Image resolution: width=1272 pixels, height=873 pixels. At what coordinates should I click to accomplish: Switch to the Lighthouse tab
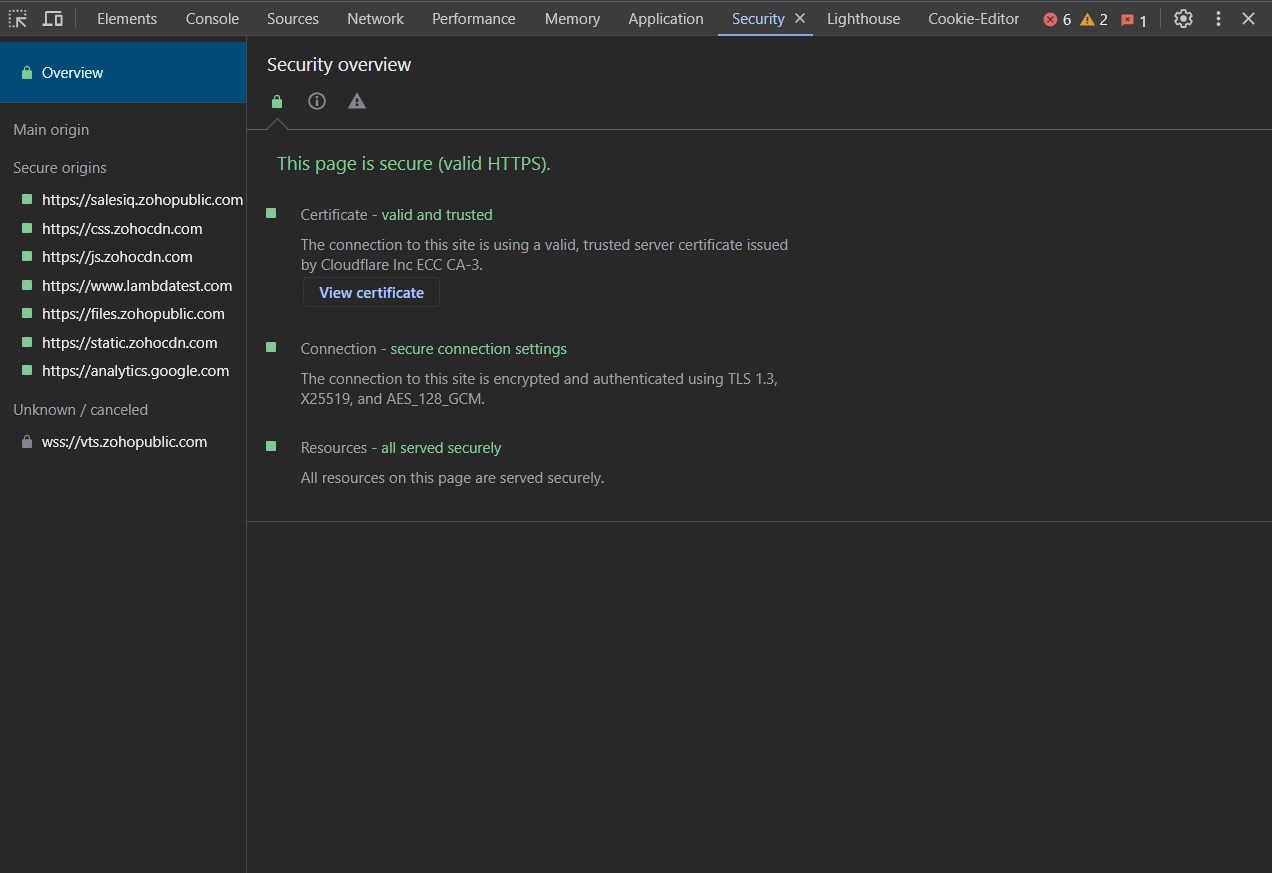click(863, 19)
